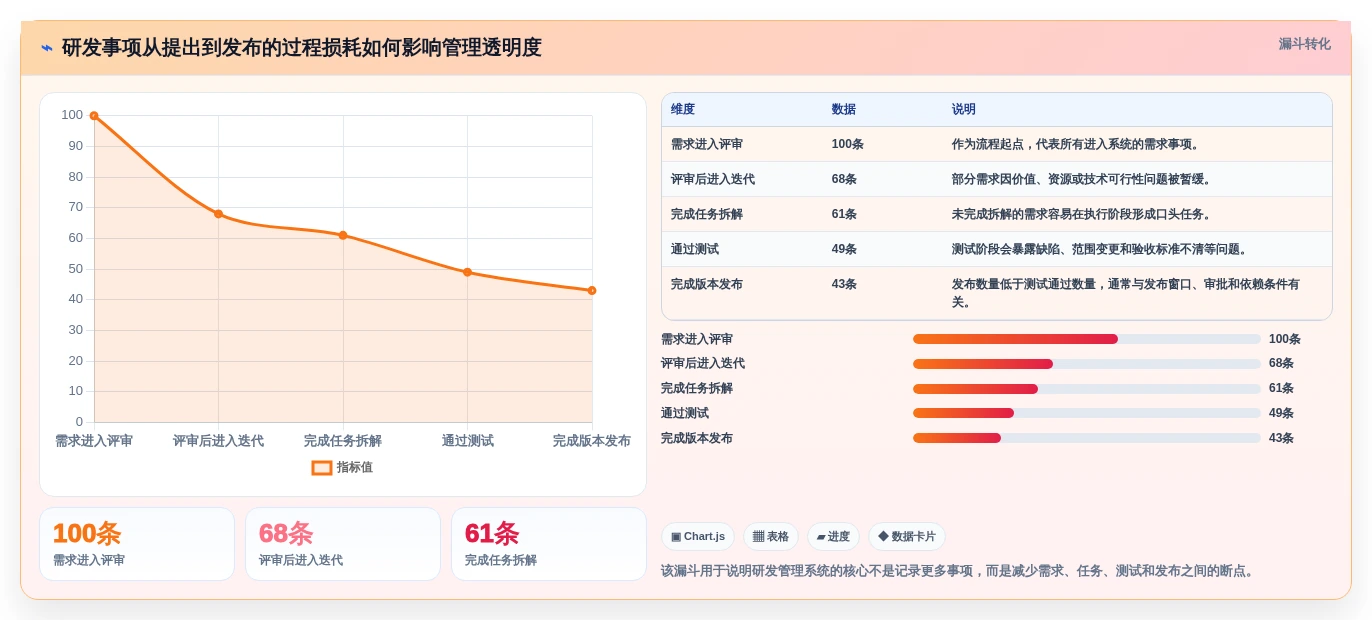Select chart data point for 需求进入评审
Image resolution: width=1372 pixels, height=620 pixels.
tap(94, 116)
